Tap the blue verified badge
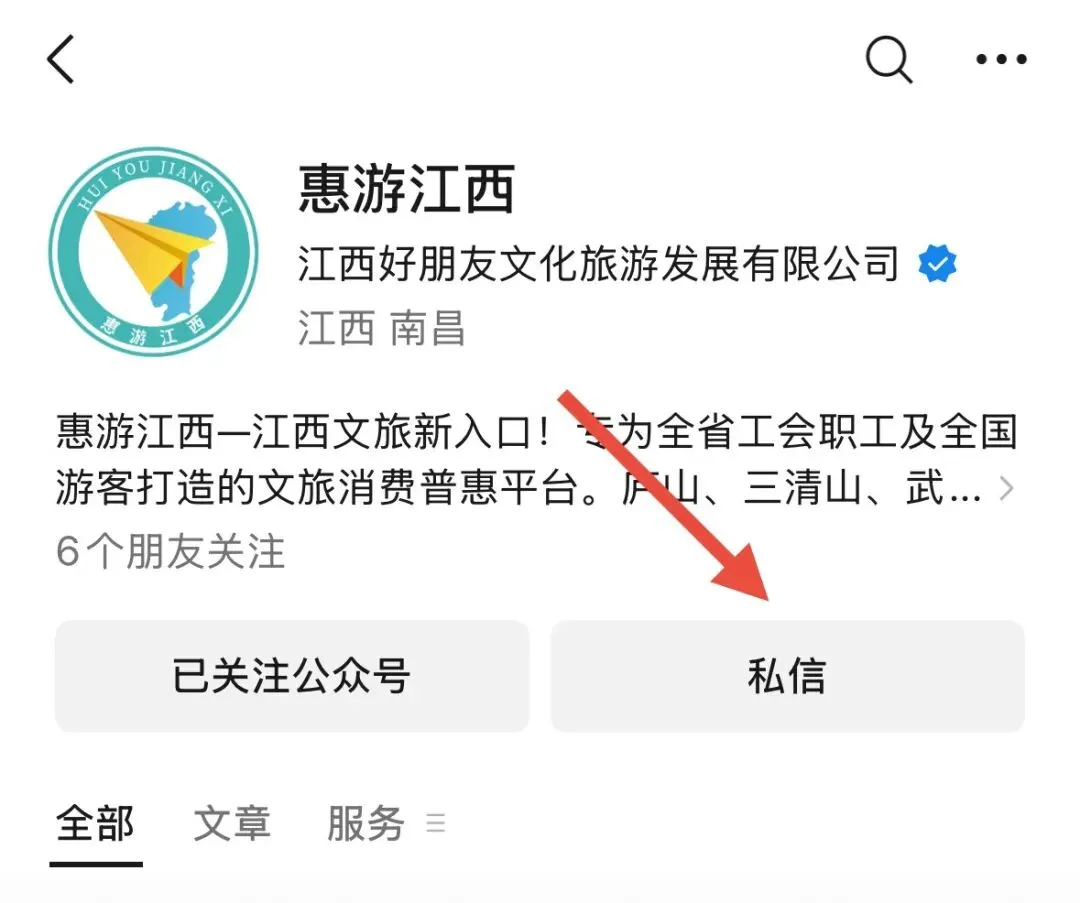 [x=937, y=263]
